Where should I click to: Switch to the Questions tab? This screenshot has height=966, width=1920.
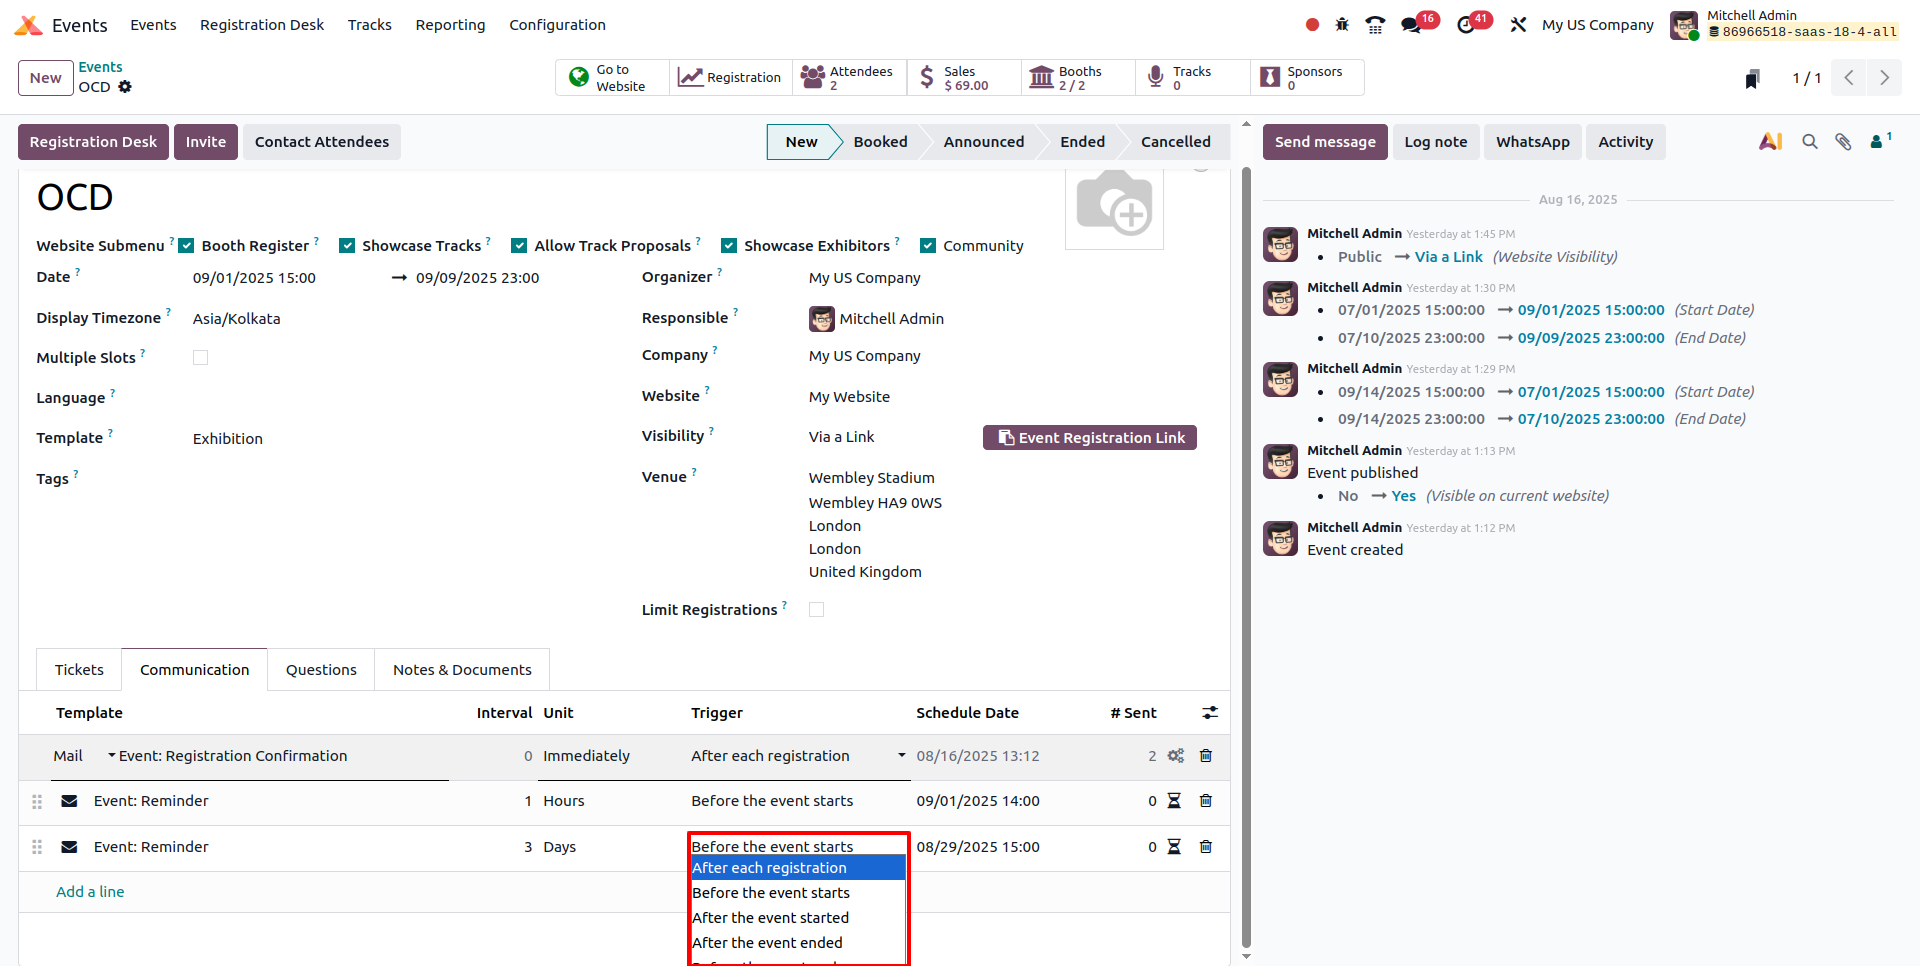tap(321, 670)
